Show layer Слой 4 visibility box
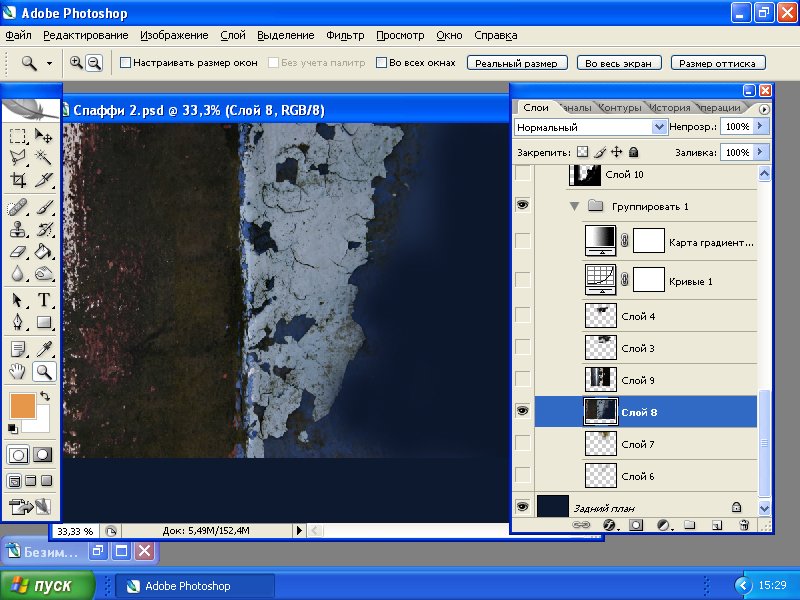 (x=521, y=316)
